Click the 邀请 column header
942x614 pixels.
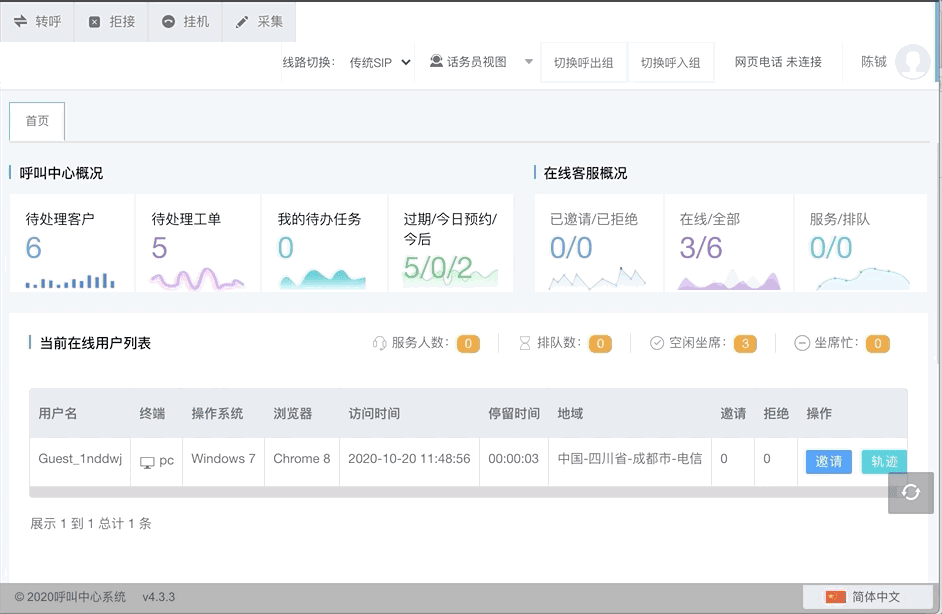click(733, 413)
